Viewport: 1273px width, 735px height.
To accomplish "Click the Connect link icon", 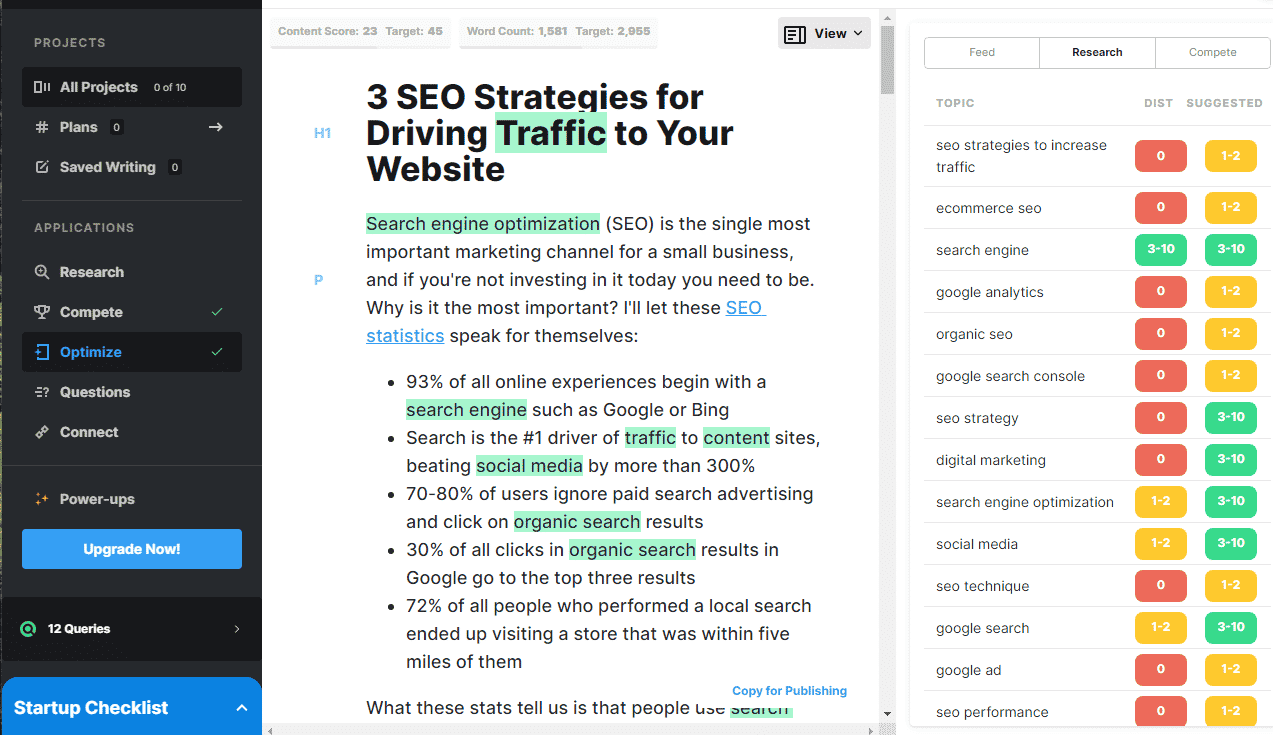I will coord(42,432).
